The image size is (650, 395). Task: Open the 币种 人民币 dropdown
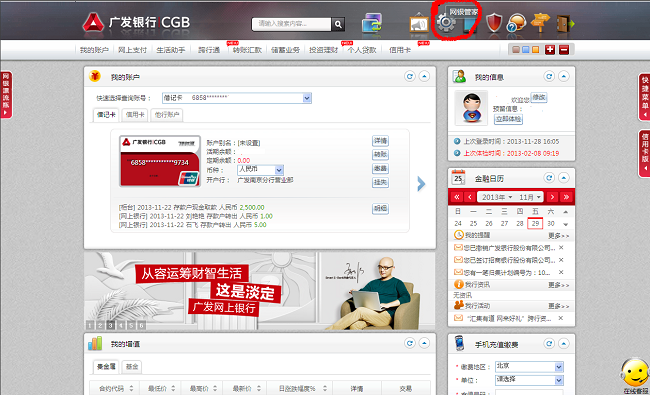pyautogui.click(x=260, y=170)
